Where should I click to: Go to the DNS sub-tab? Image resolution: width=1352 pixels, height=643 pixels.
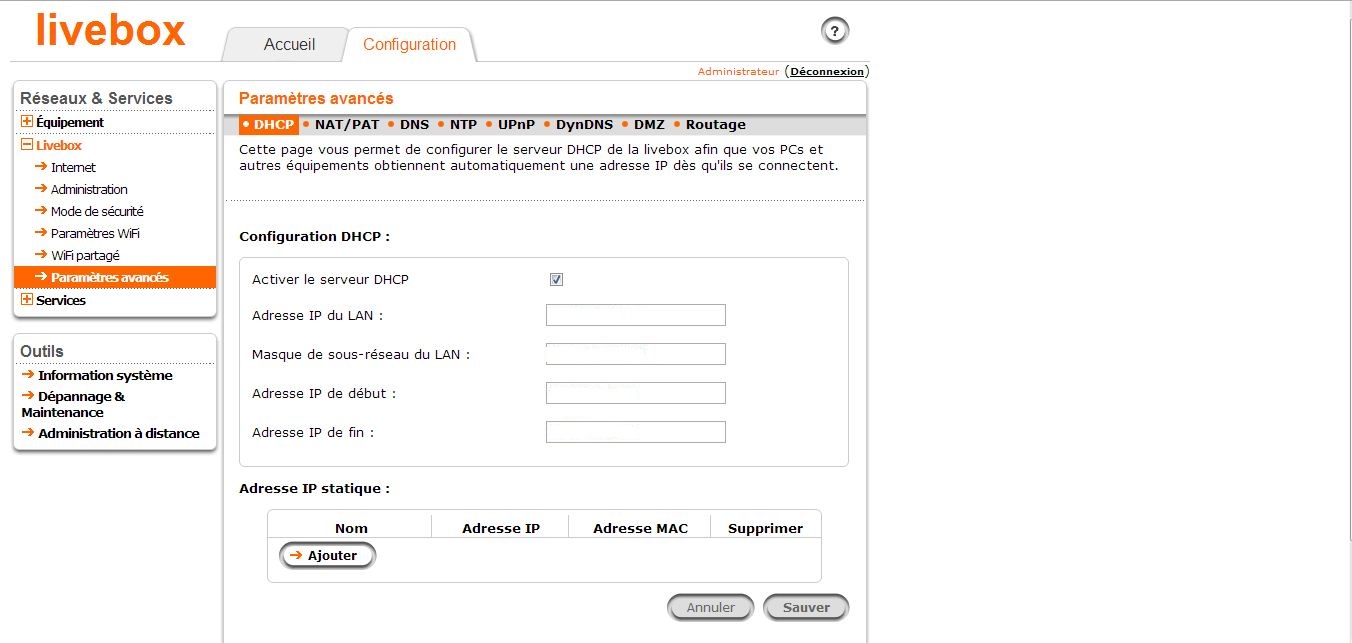click(414, 125)
